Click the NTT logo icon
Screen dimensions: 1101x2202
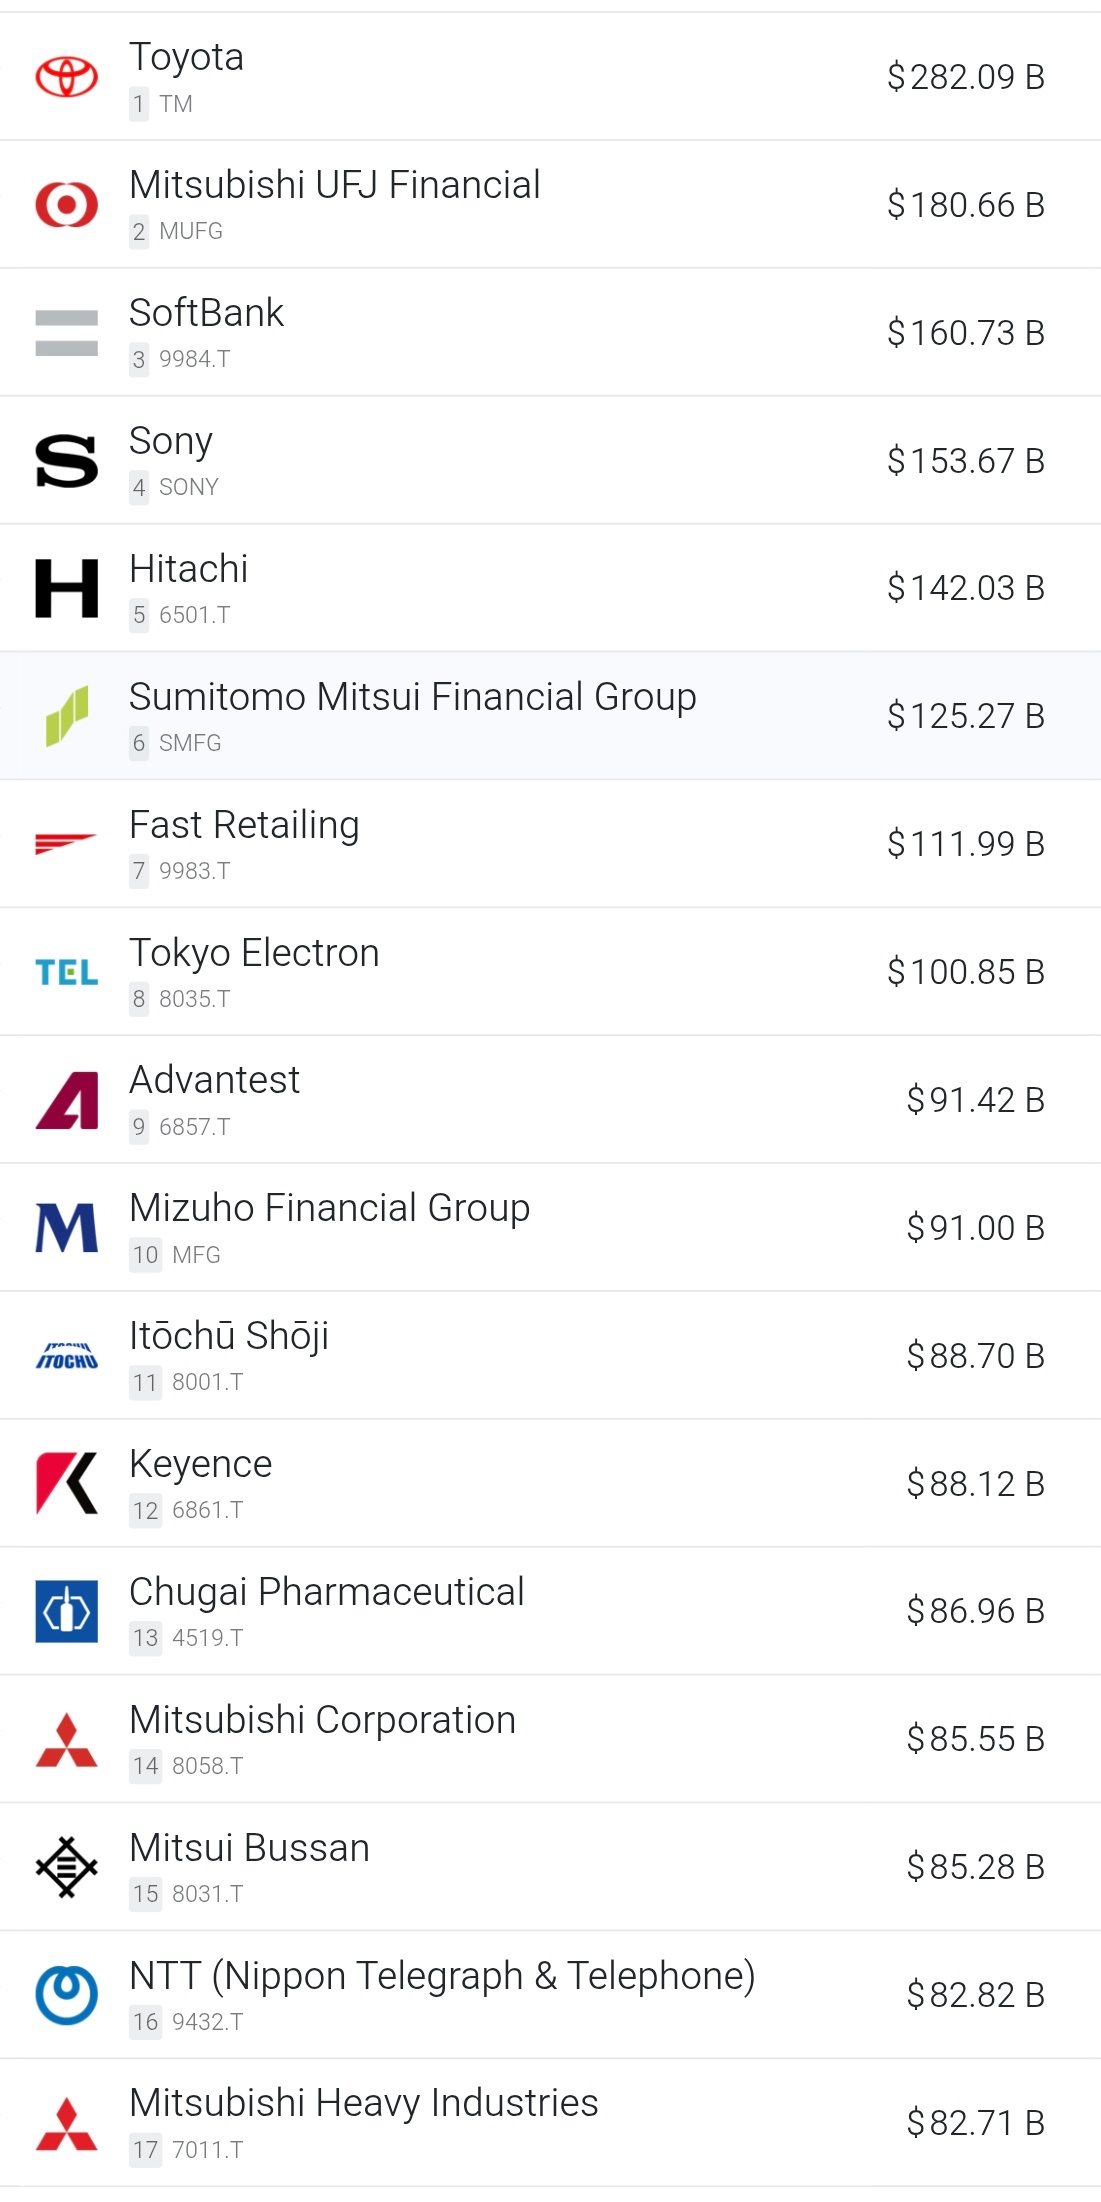66,1995
